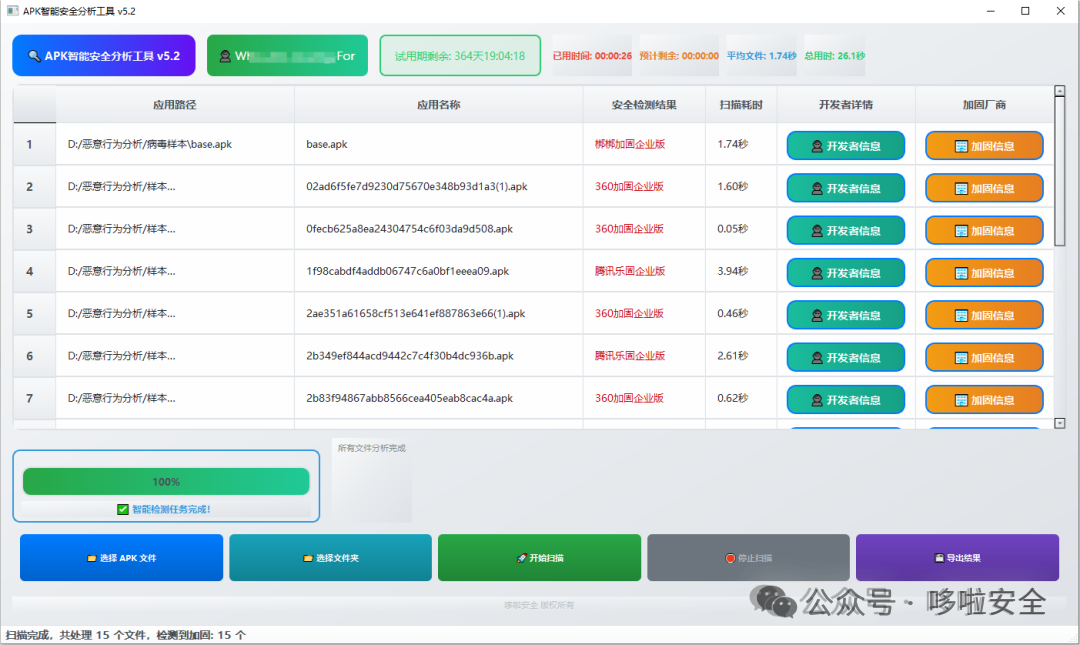
Task: Open 加固信息 for 0fecb625a8ea24304754c6f03da9d508.apk
Action: pyautogui.click(x=984, y=230)
